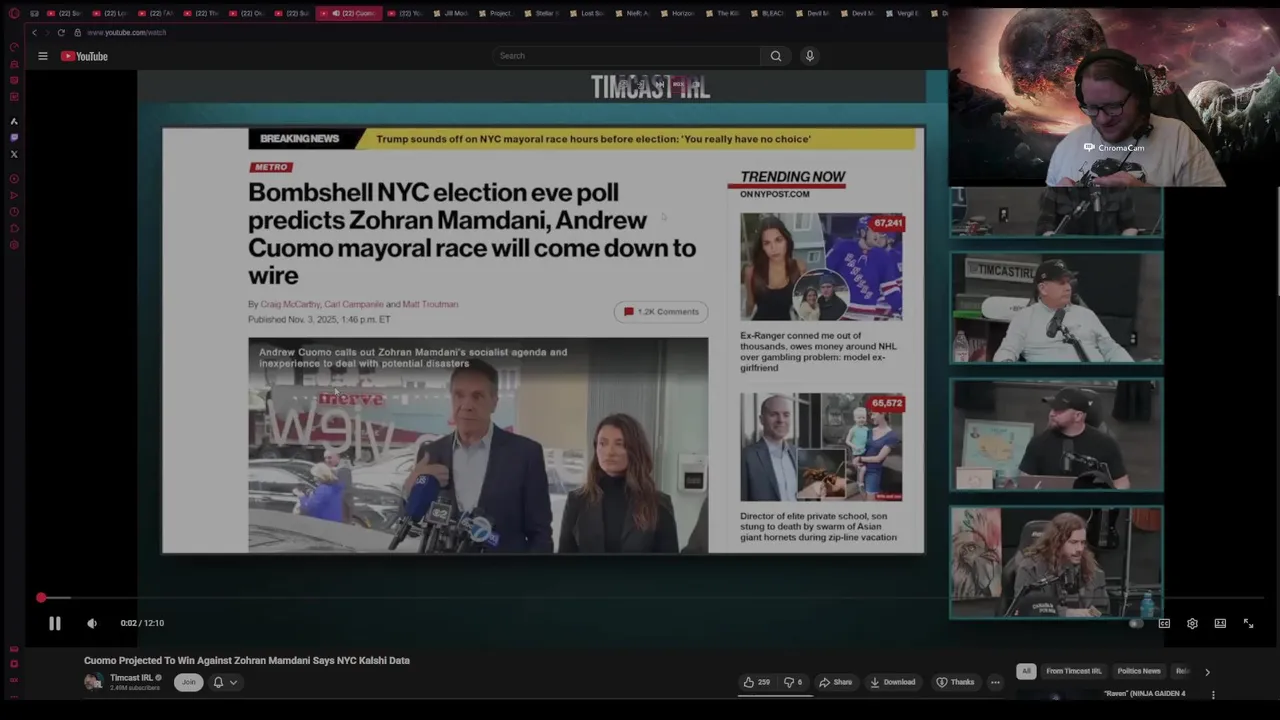Open Timcast IRL channel avatar
This screenshot has height=720, width=1280.
point(94,682)
